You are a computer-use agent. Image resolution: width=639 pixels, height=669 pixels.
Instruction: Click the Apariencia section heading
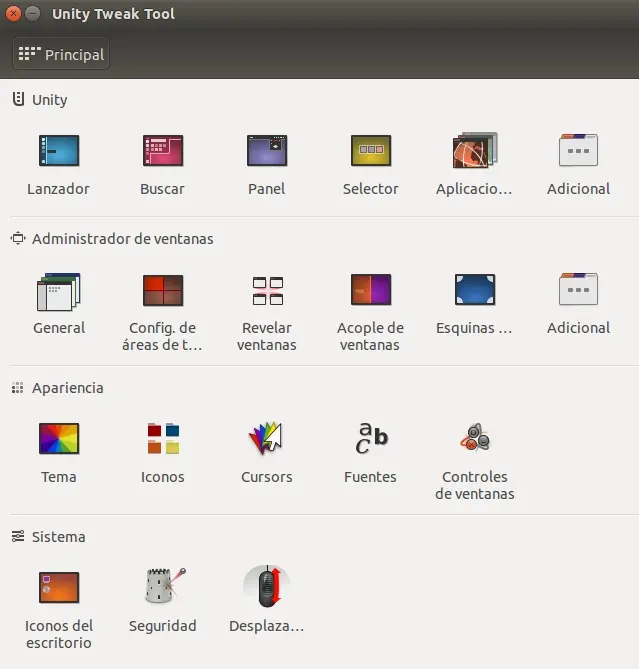click(67, 388)
